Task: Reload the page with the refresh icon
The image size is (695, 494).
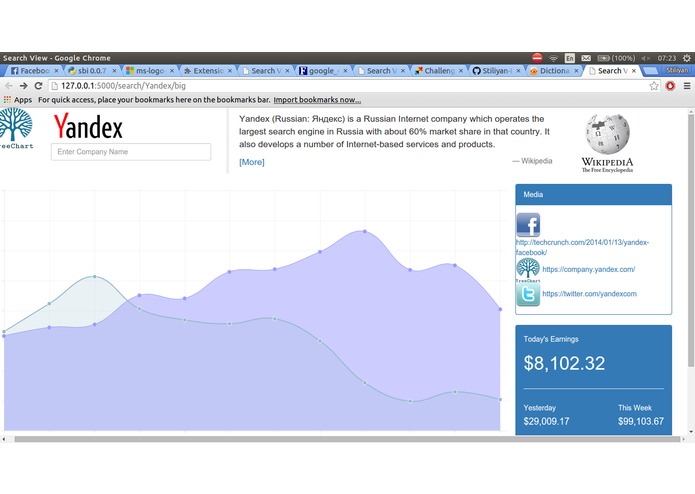Action: point(39,86)
